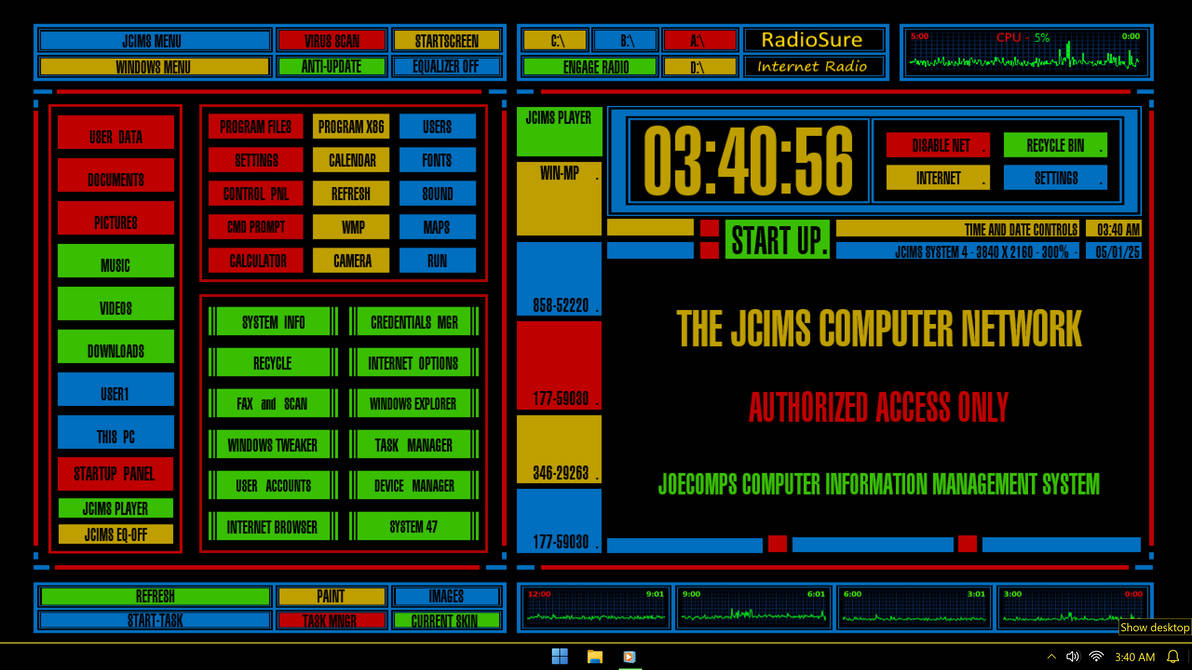
Task: Open SYSTEM INFO
Action: click(x=273, y=322)
